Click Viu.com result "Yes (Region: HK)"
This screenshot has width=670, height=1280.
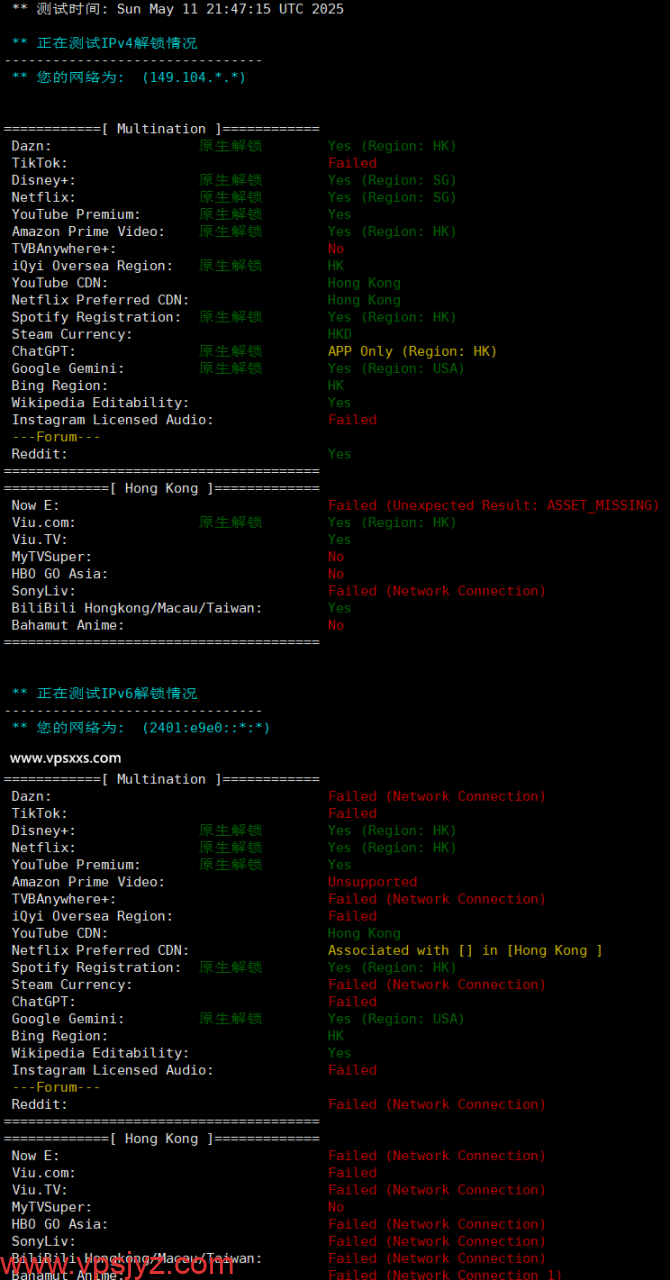click(392, 522)
